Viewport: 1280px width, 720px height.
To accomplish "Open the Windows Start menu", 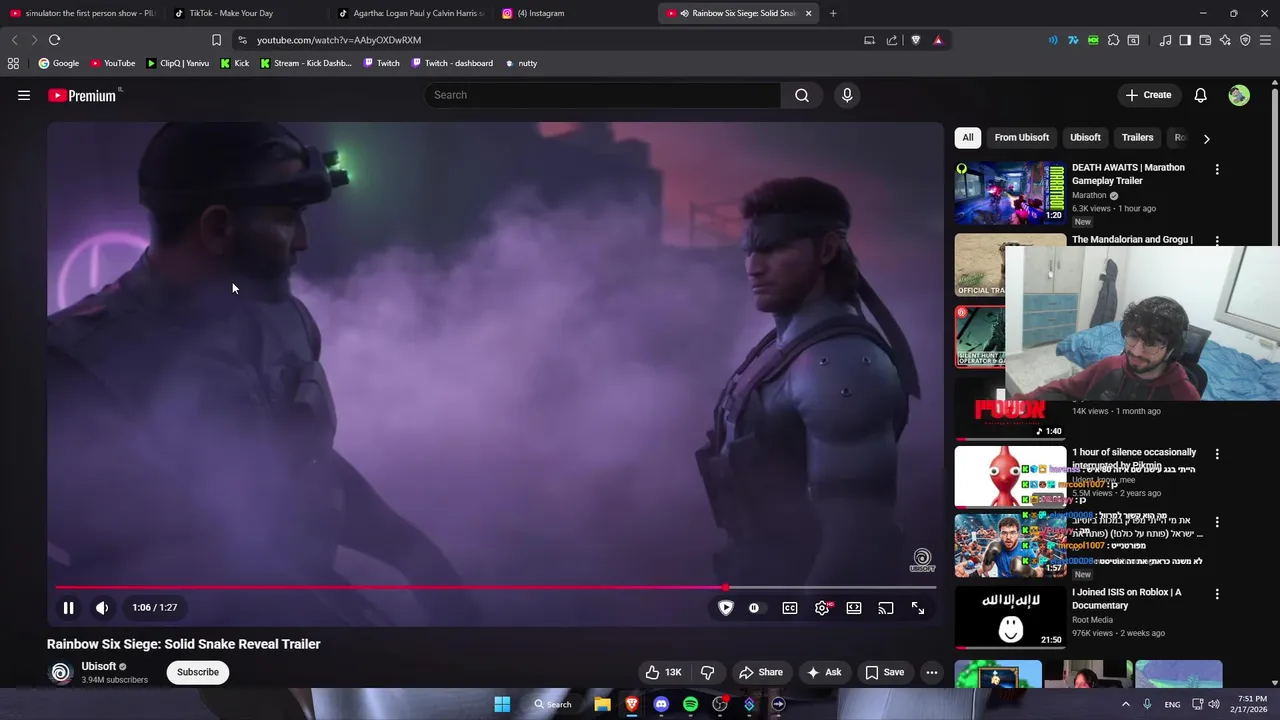I will click(502, 704).
